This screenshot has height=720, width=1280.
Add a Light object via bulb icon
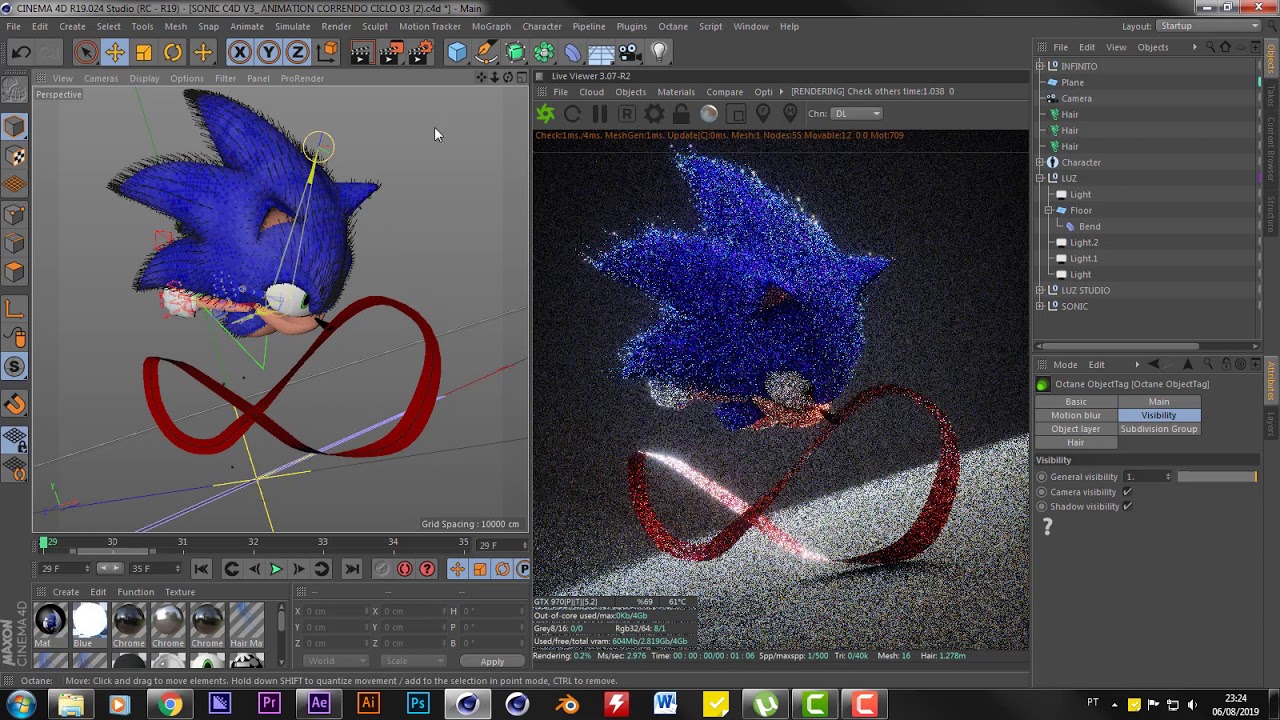659,52
